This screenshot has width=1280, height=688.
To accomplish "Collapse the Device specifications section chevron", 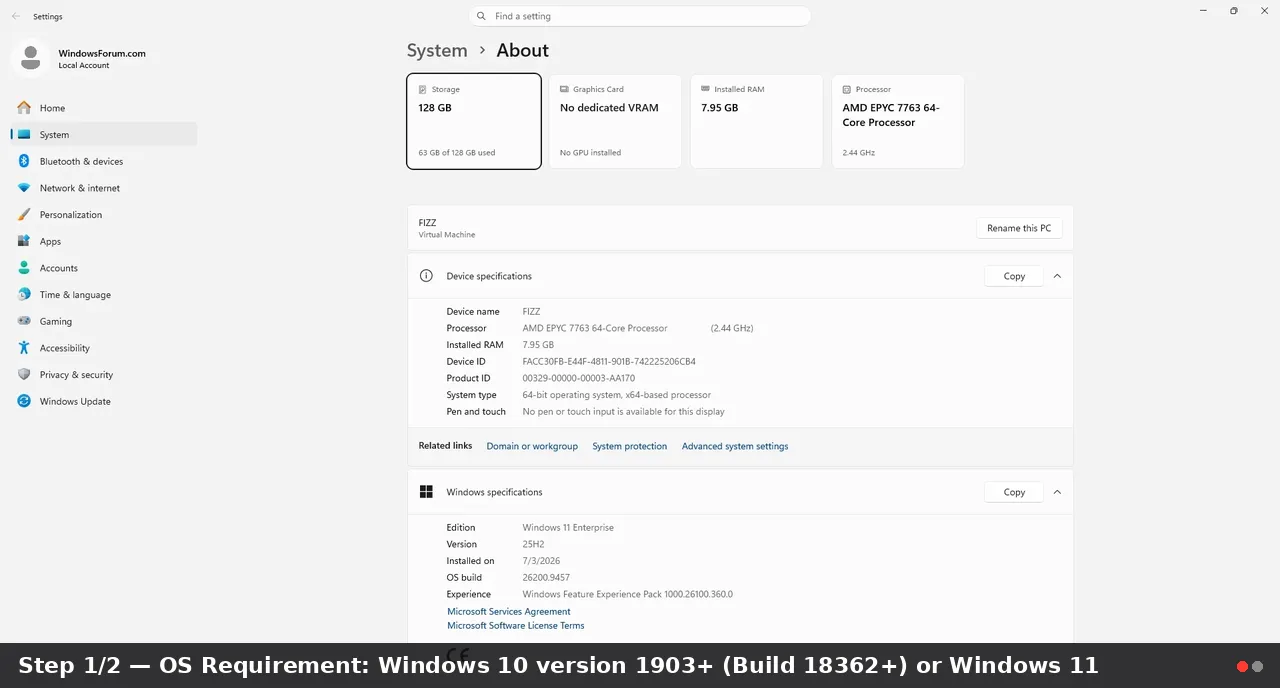I will (x=1057, y=276).
